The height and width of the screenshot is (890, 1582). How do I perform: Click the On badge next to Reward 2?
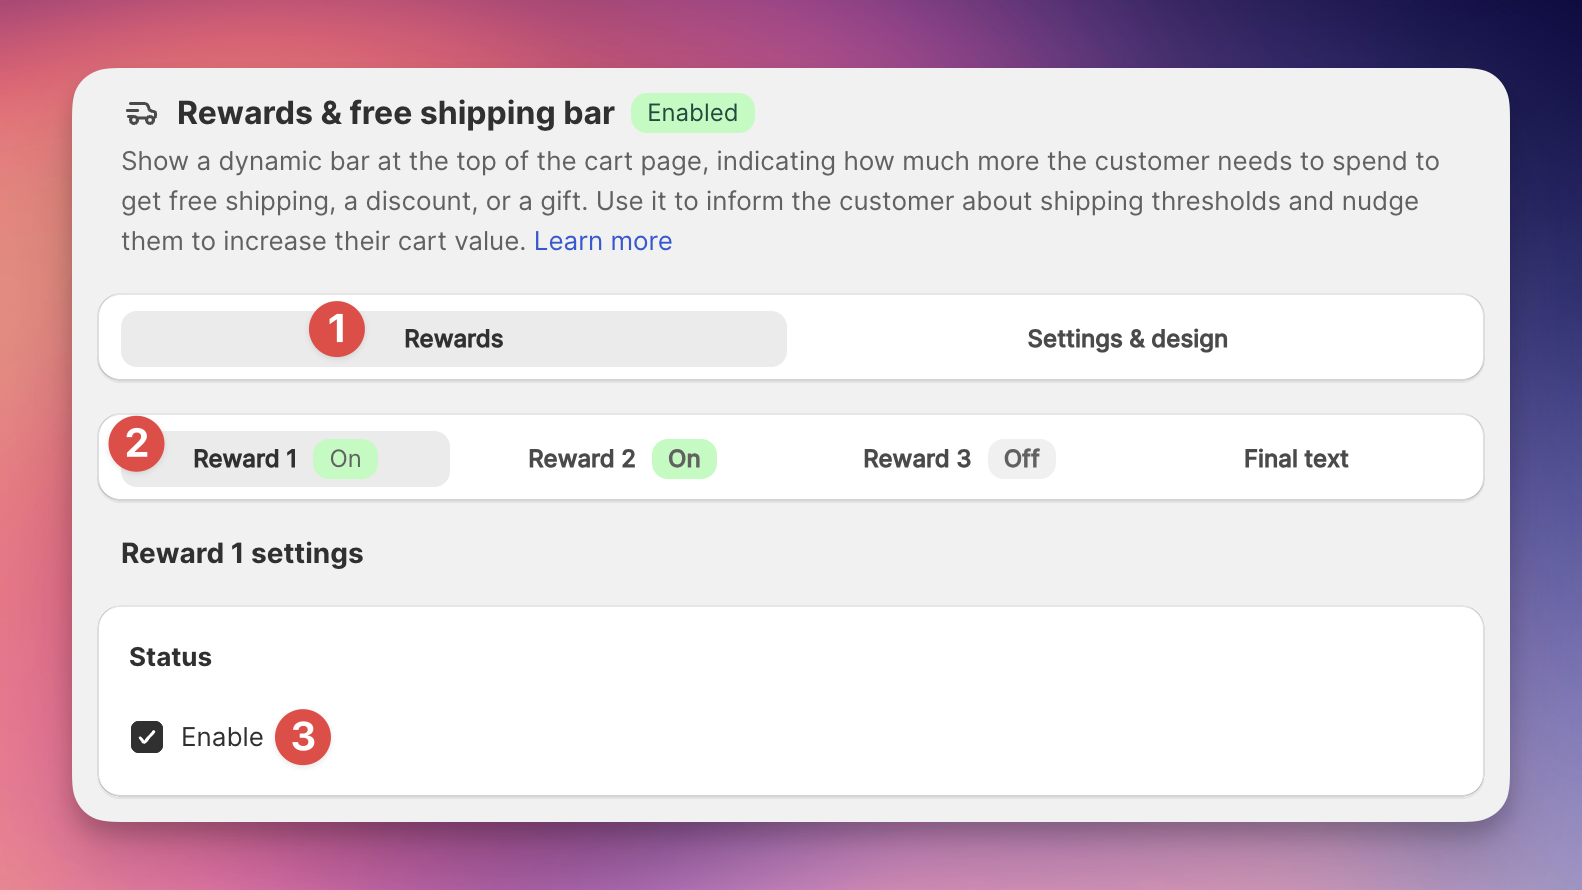coord(684,459)
